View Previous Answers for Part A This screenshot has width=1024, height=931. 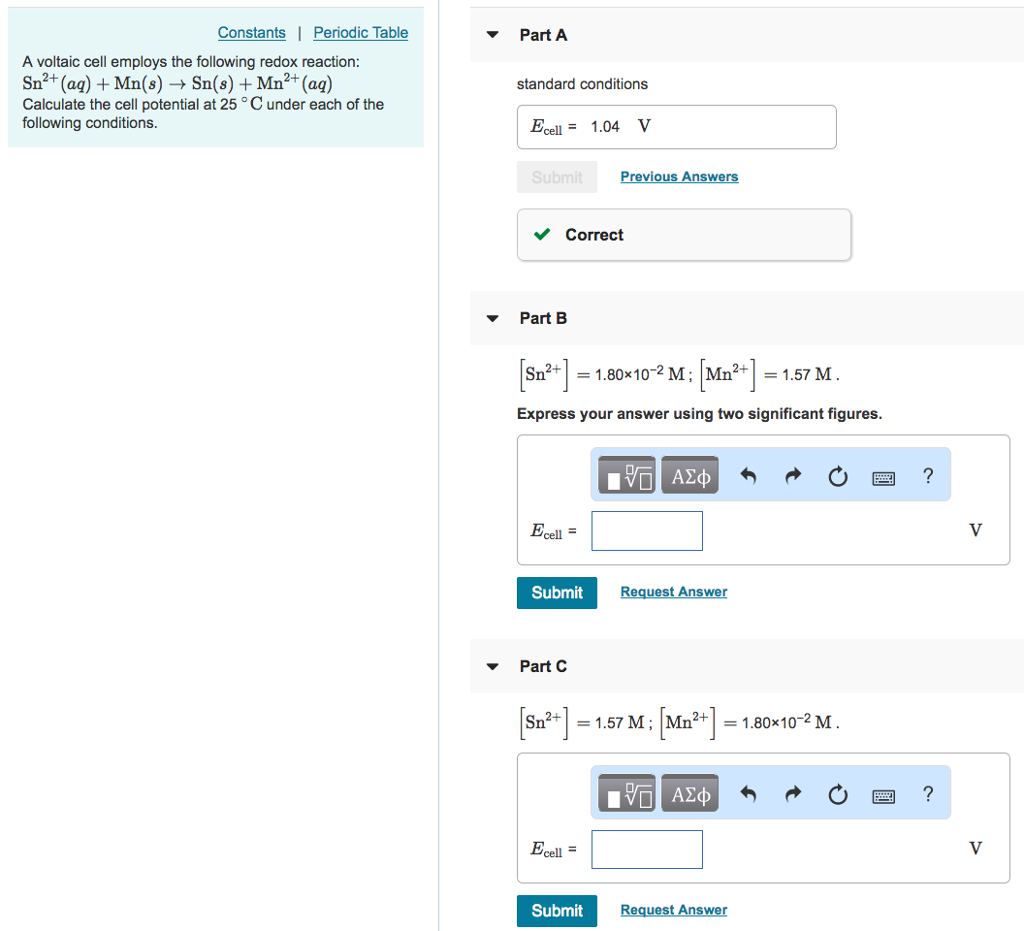679,176
